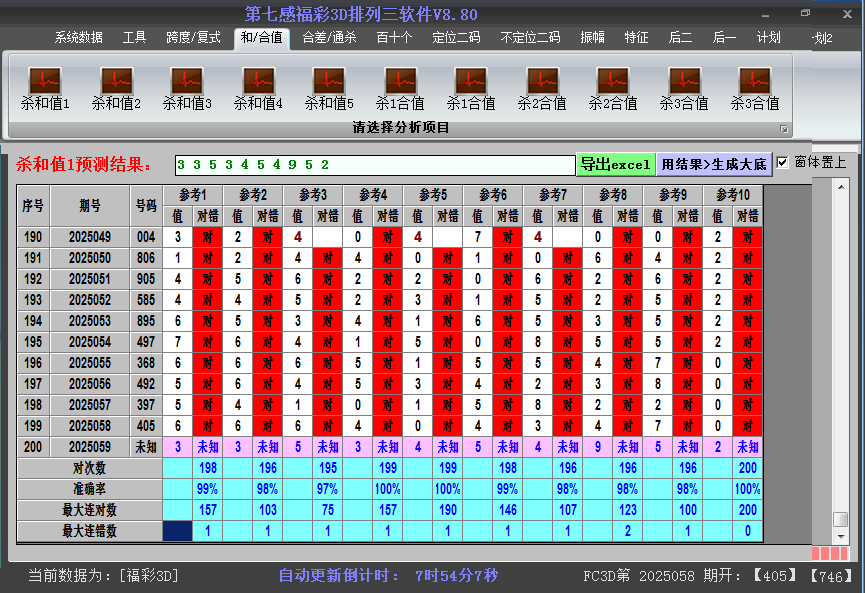Screen dimensions: 865x593
Task: Click the 参考1 column header
Action: 193,195
